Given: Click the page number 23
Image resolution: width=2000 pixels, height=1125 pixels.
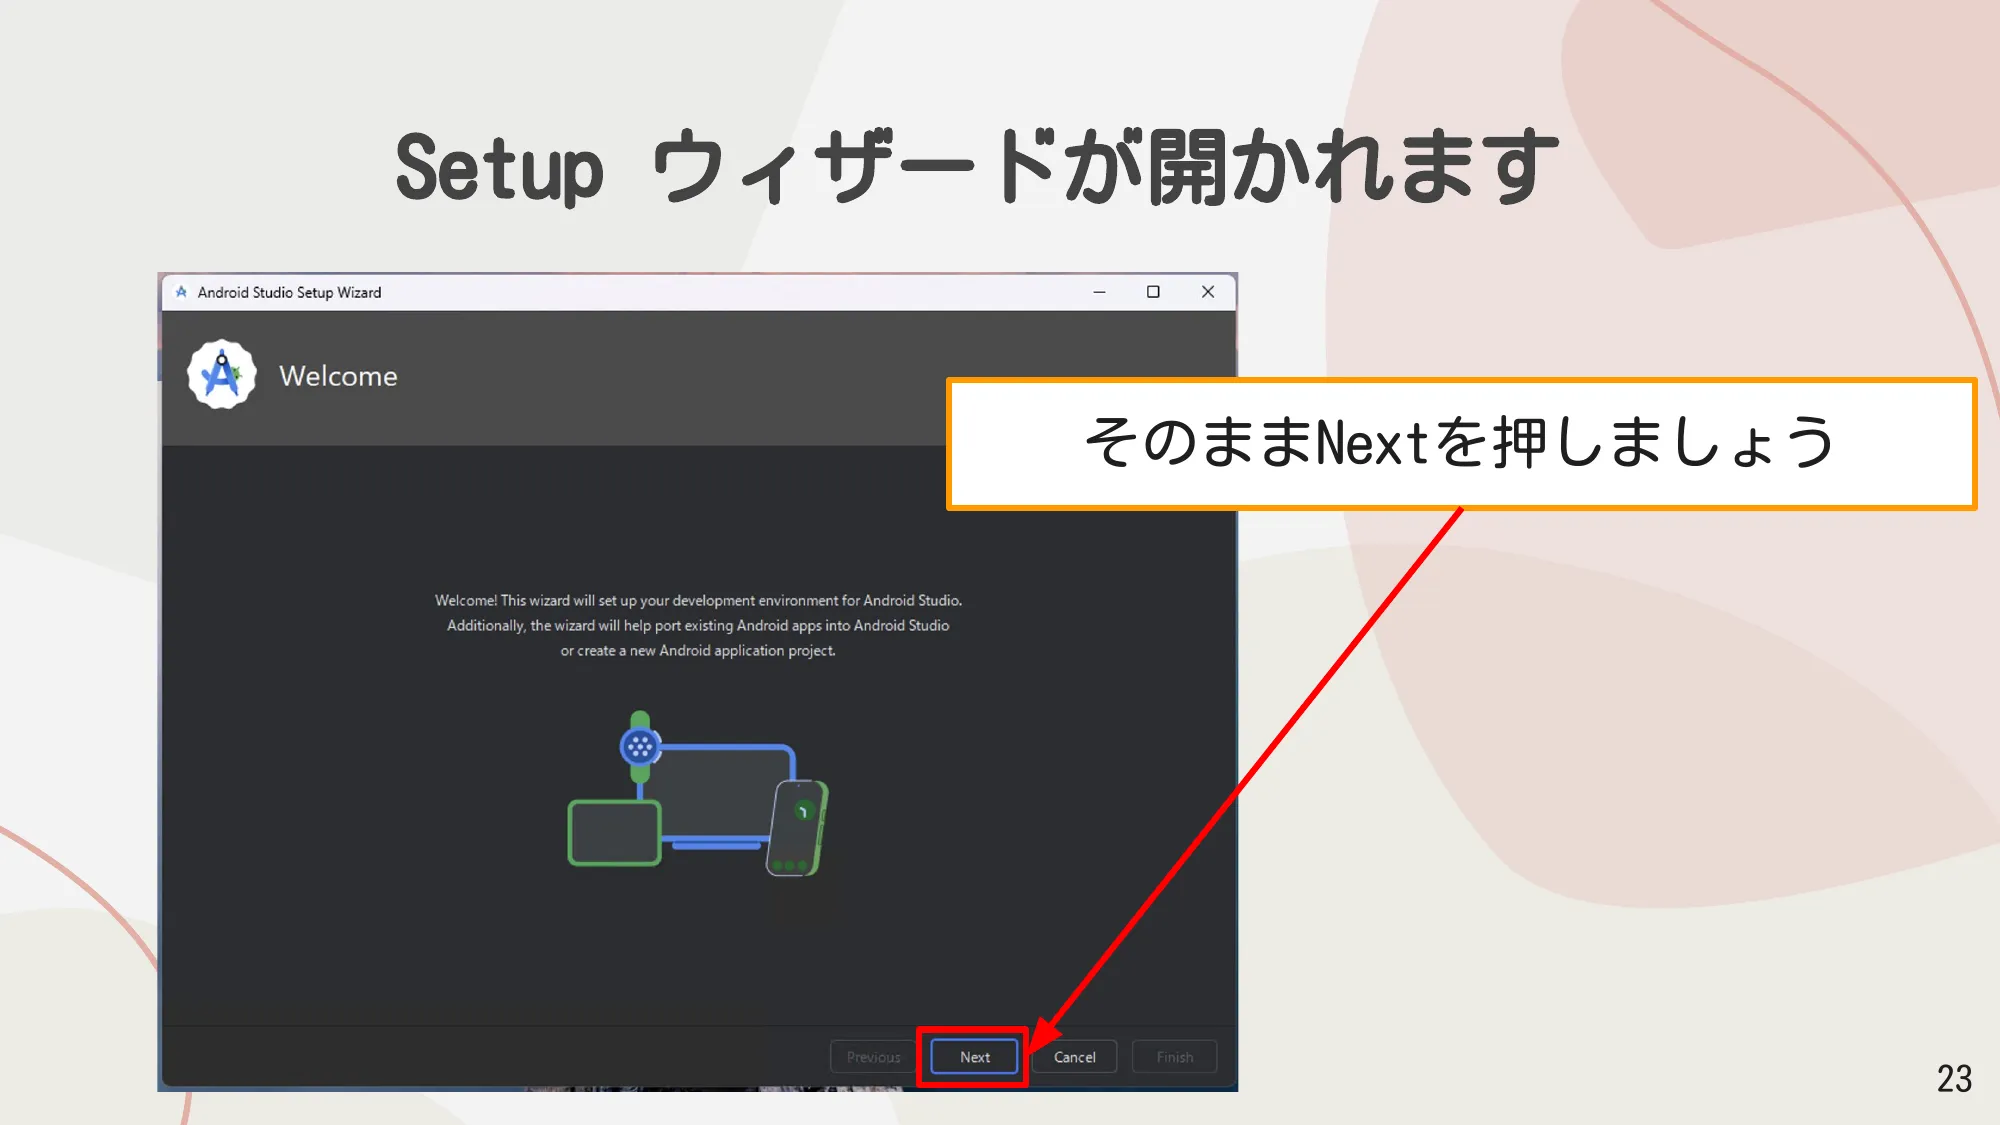Looking at the screenshot, I should 1954,1079.
